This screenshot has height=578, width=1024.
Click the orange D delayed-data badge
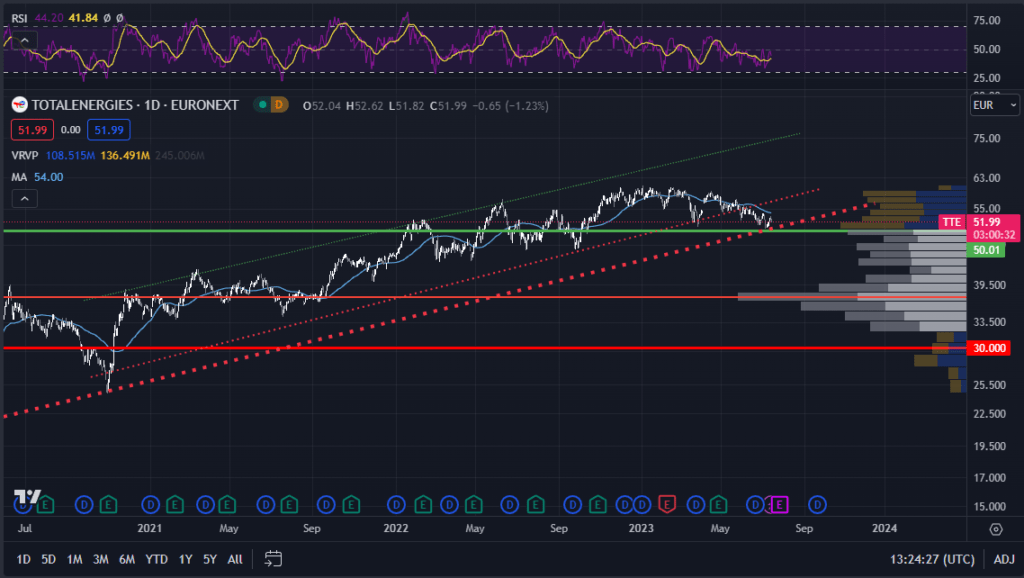point(280,104)
